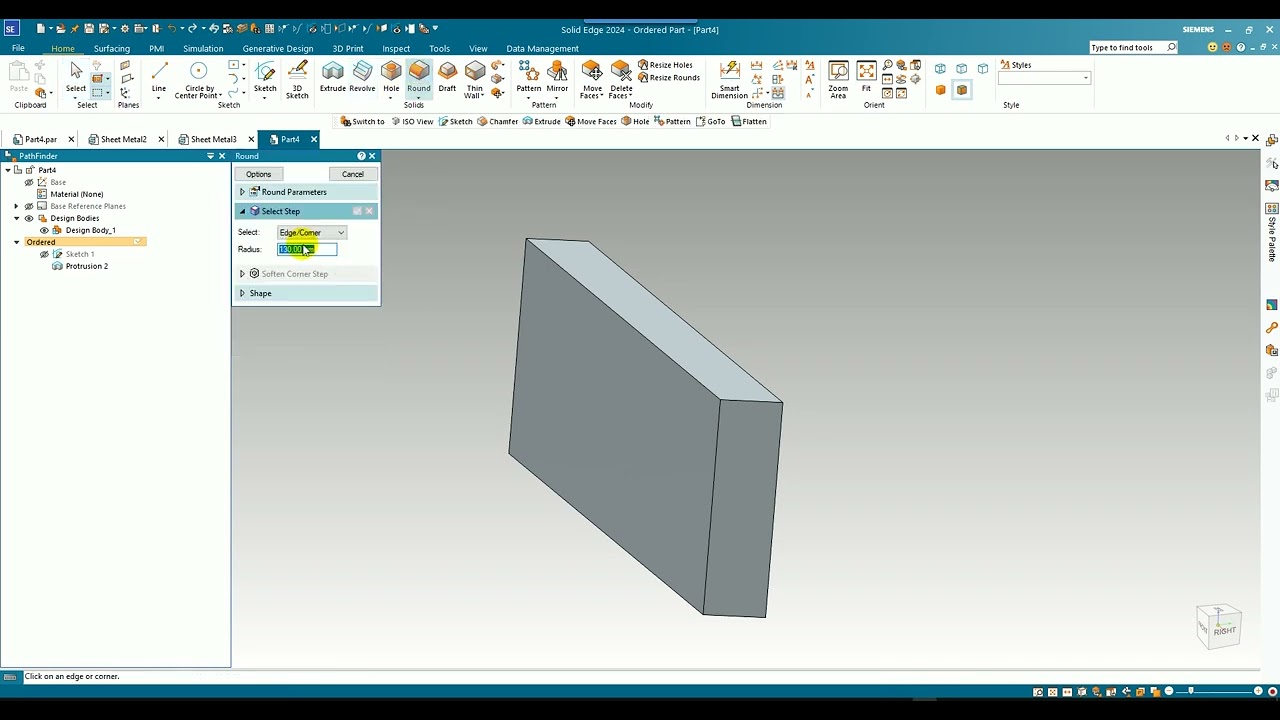Cancel the Round command

point(352,174)
